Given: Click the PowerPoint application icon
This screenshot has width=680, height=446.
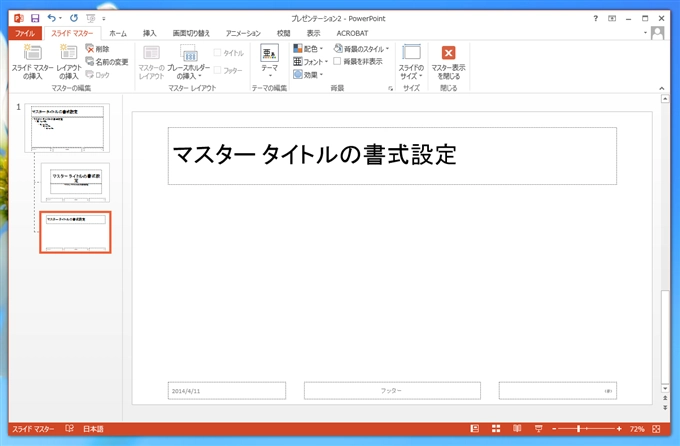Looking at the screenshot, I should coord(19,18).
